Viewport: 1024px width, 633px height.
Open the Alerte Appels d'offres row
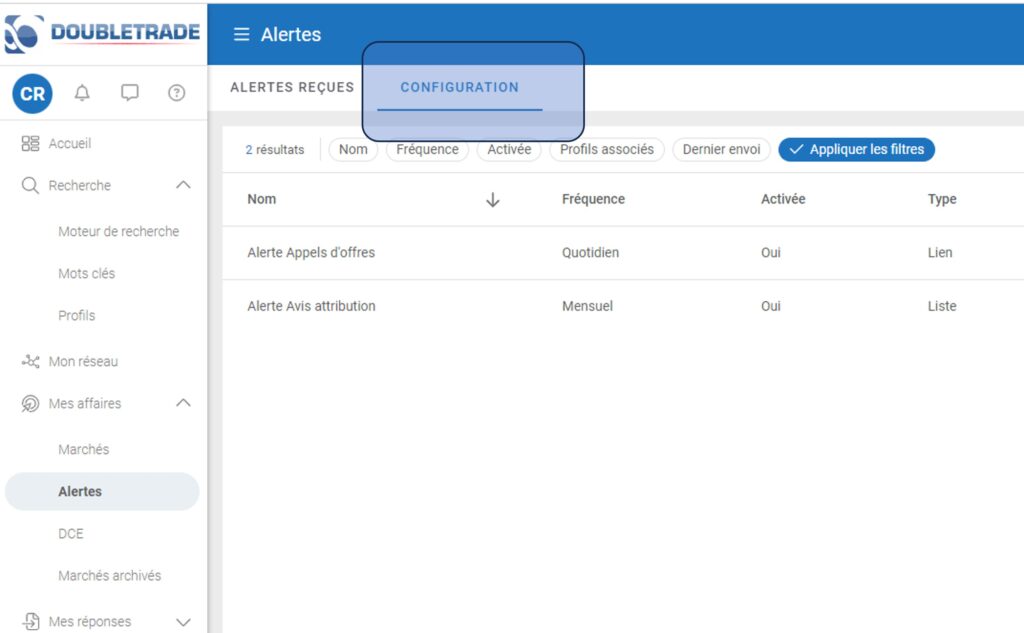click(x=311, y=253)
